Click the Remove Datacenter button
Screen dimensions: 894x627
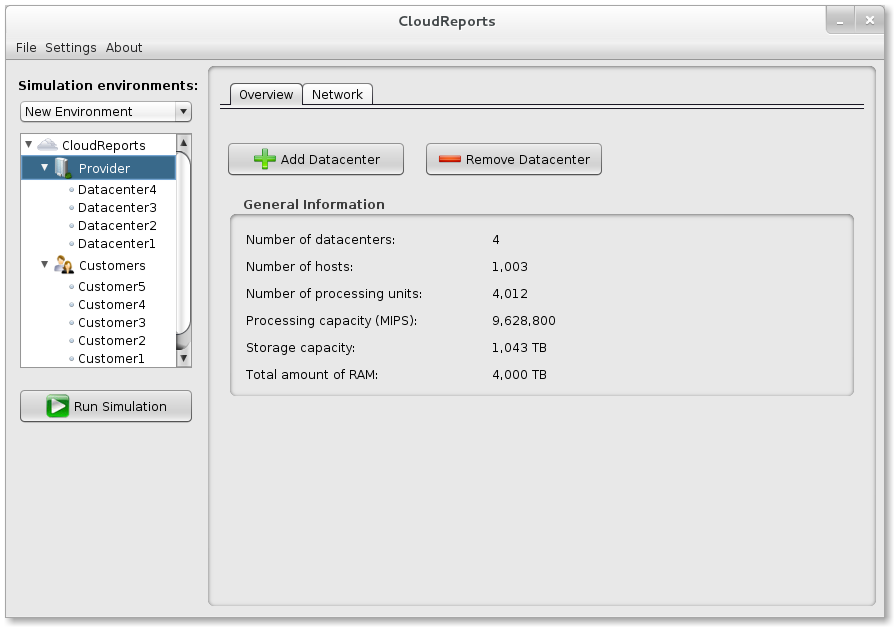[513, 158]
